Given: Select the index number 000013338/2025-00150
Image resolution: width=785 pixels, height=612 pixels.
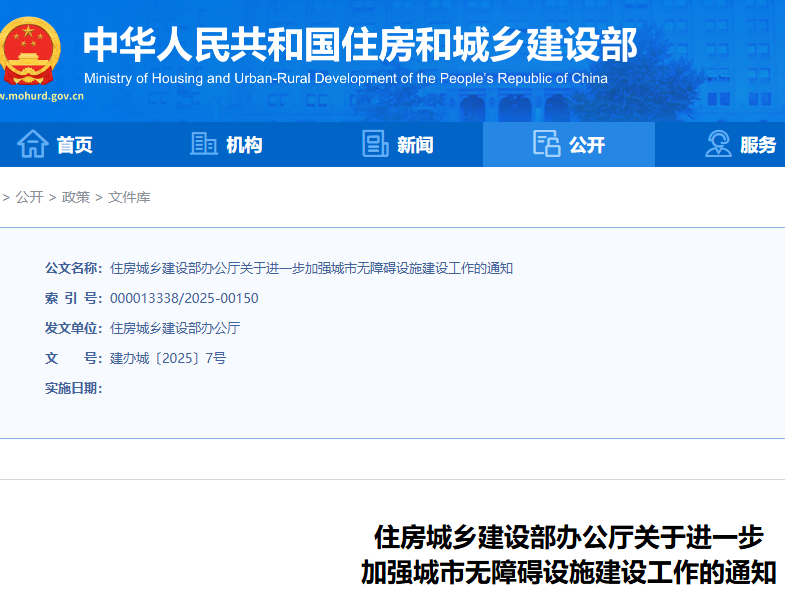Looking at the screenshot, I should pyautogui.click(x=184, y=298).
